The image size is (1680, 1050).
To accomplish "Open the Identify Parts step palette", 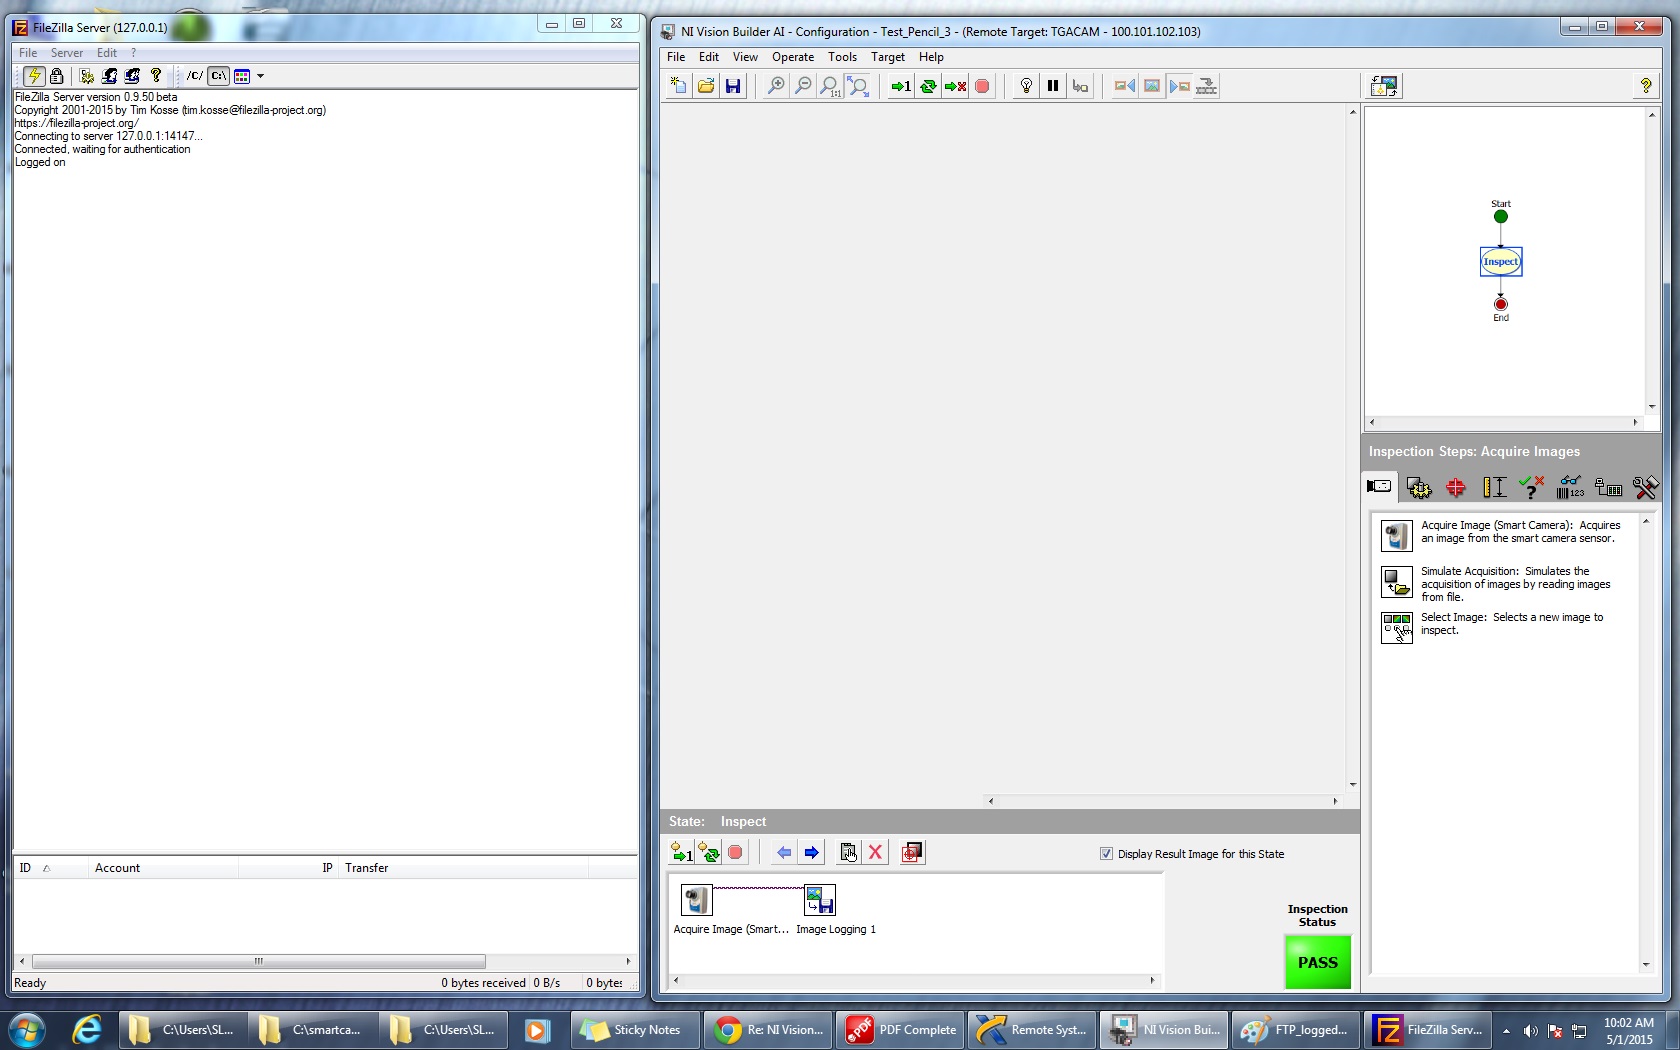I will coord(1569,488).
